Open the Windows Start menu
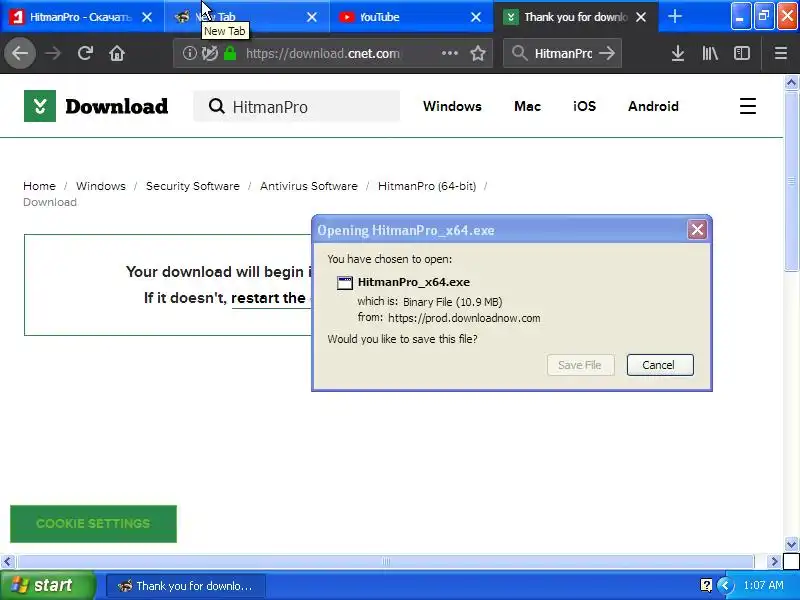Viewport: 800px width, 600px height. pos(47,585)
